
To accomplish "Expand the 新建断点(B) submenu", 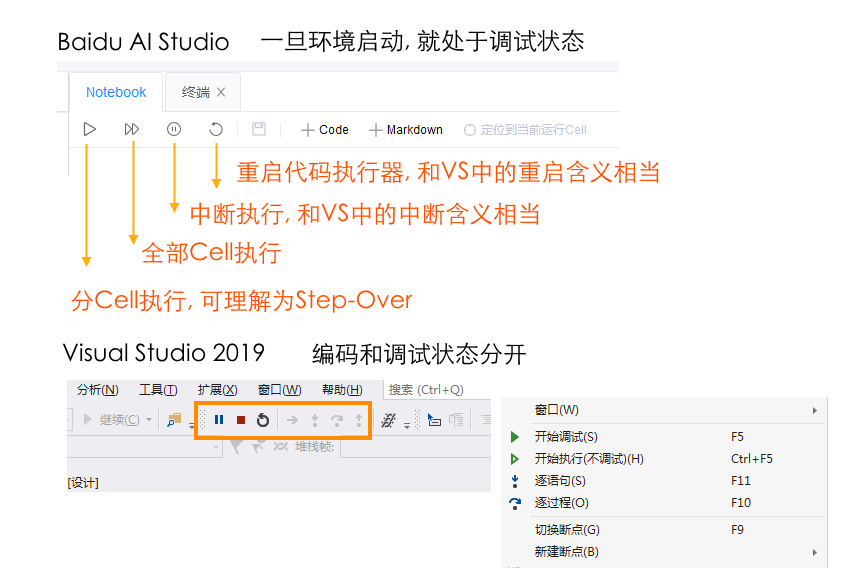I will 665,552.
